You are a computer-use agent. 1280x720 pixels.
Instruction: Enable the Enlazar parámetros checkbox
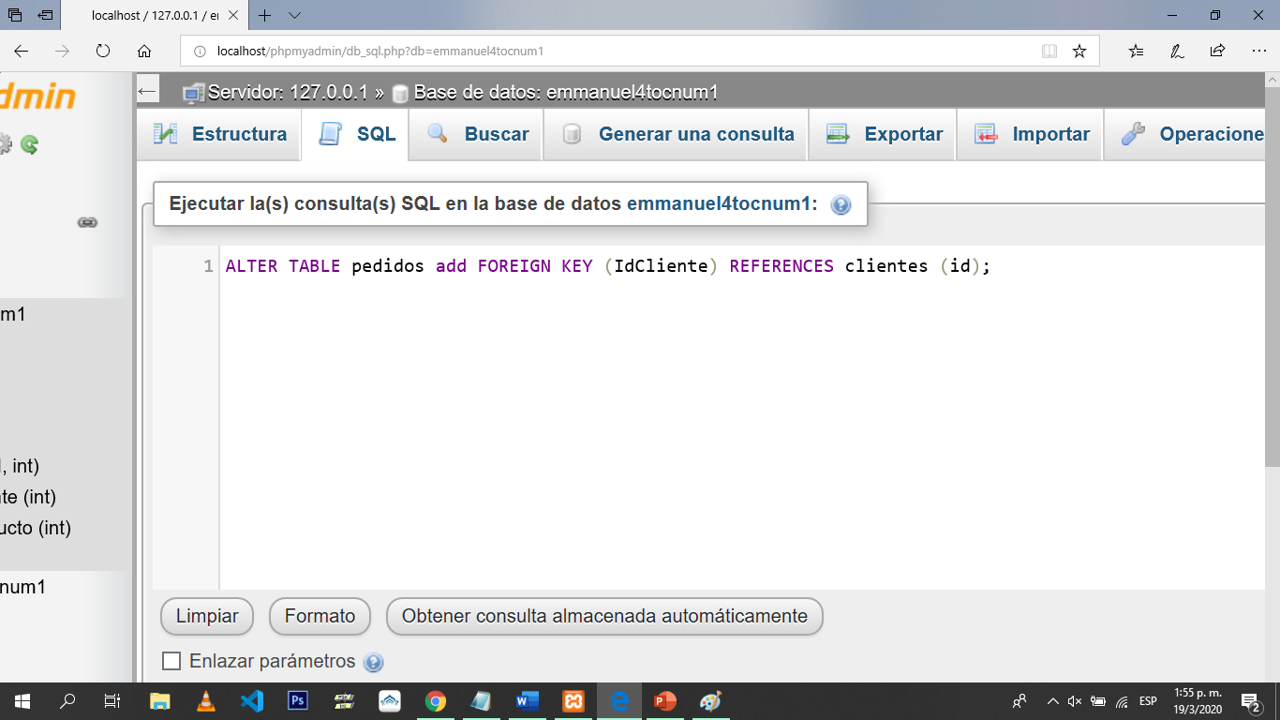pyautogui.click(x=170, y=661)
